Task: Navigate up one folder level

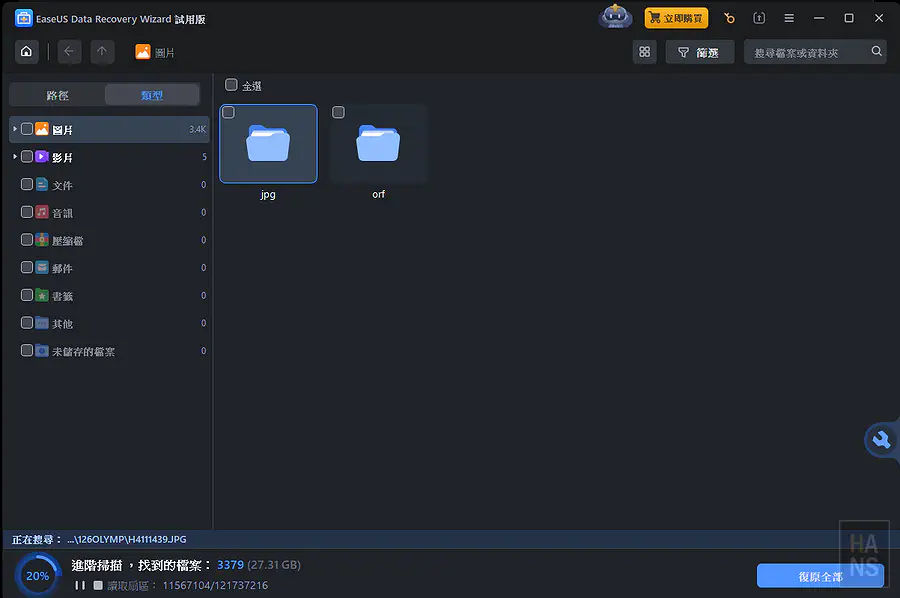Action: pyautogui.click(x=102, y=52)
